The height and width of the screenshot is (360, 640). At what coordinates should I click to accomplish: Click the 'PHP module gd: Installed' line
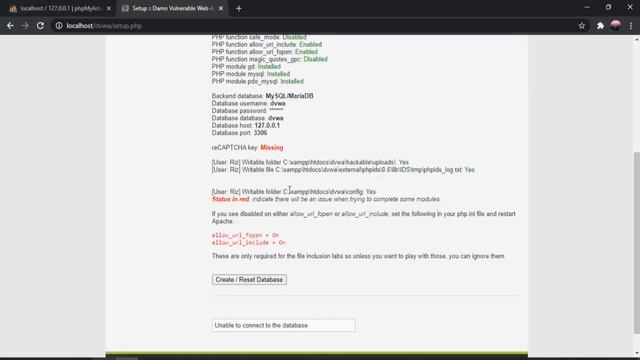pyautogui.click(x=246, y=67)
